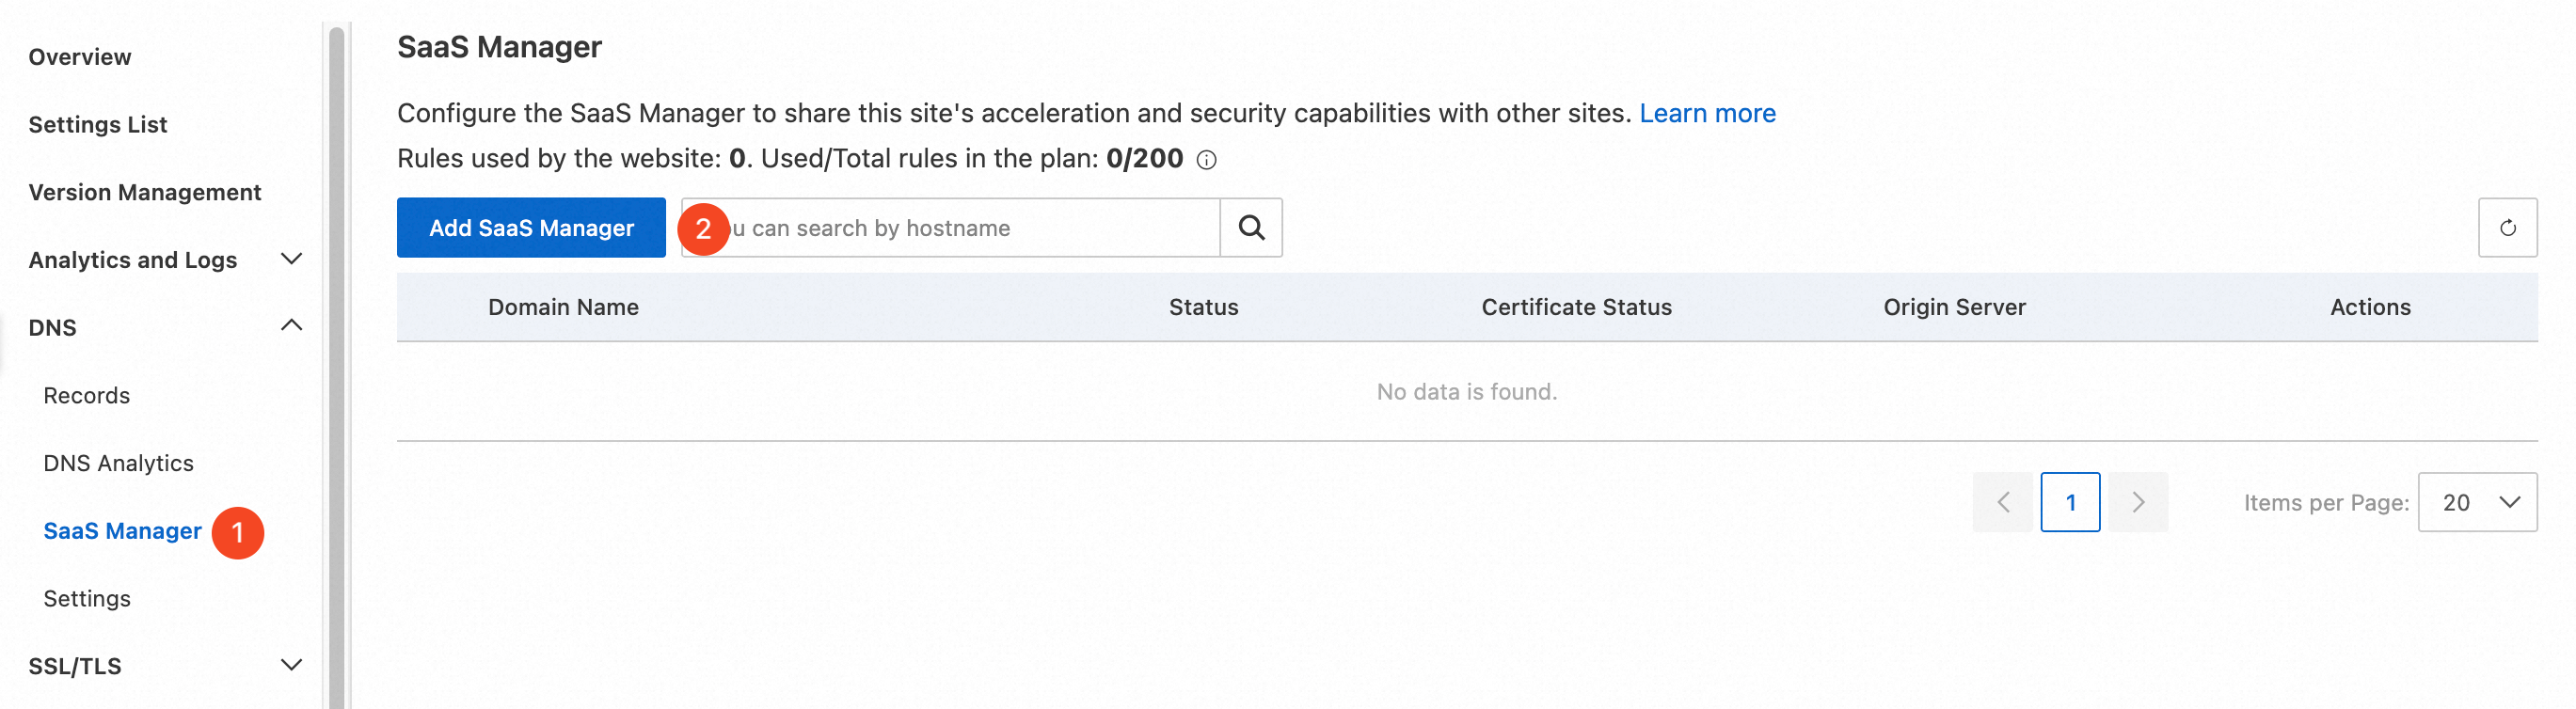Go to next page arrow
The image size is (2576, 709).
click(2137, 502)
